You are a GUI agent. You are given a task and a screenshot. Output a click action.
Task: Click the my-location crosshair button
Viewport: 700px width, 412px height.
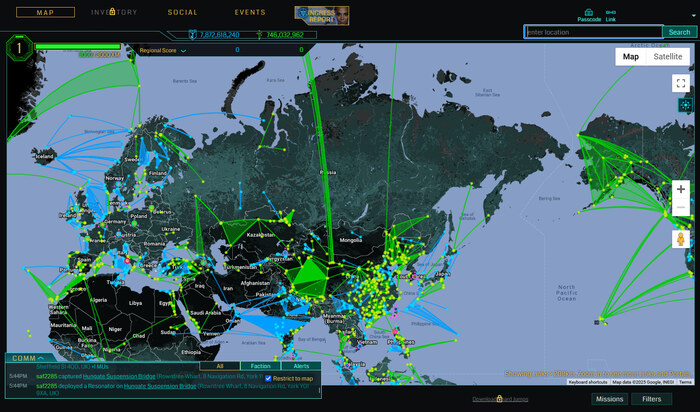[x=685, y=105]
